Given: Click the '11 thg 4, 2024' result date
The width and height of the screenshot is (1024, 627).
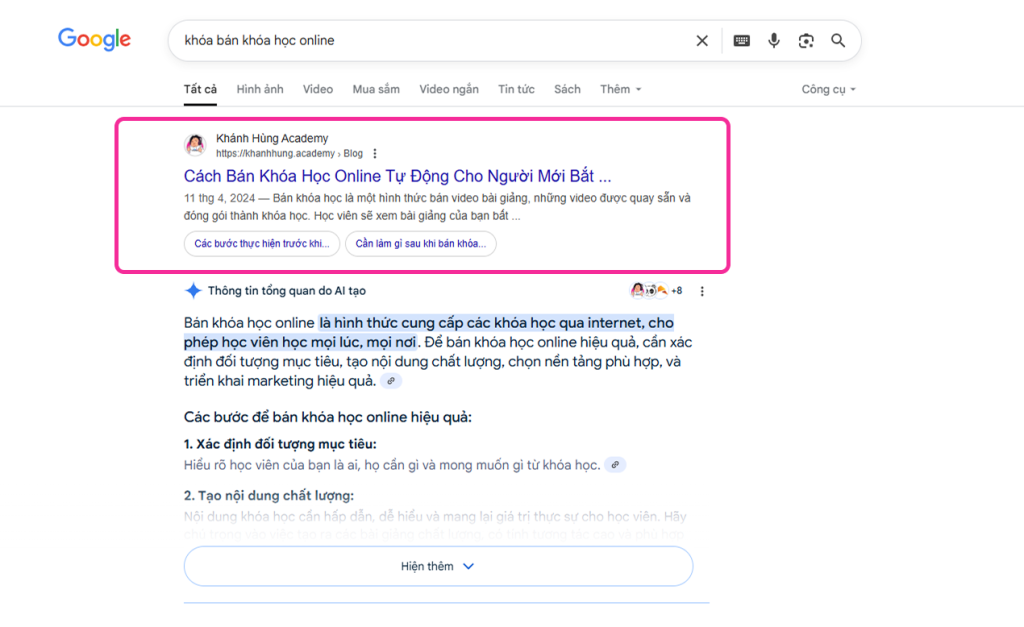Looking at the screenshot, I should coord(219,198).
